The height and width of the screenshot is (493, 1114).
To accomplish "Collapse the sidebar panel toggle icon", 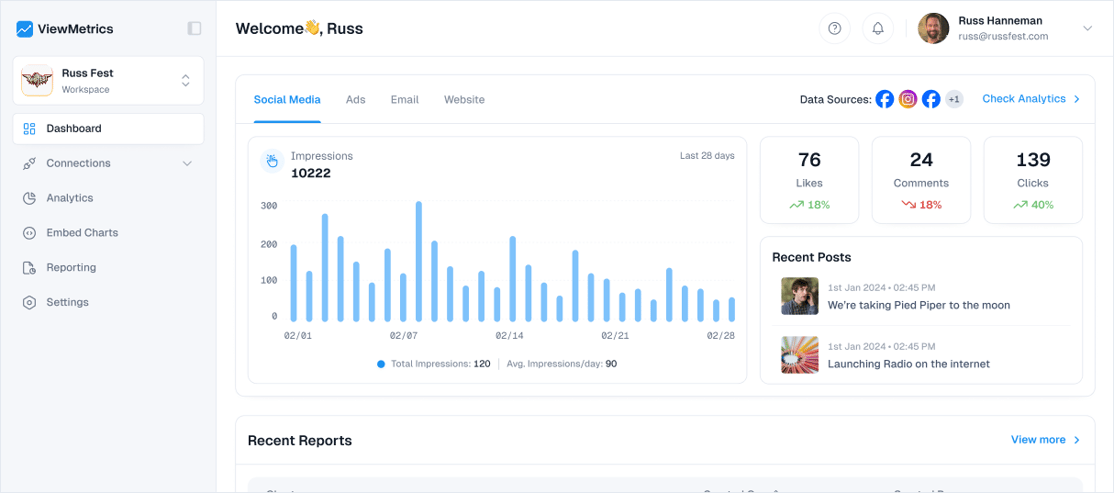I will tap(194, 28).
